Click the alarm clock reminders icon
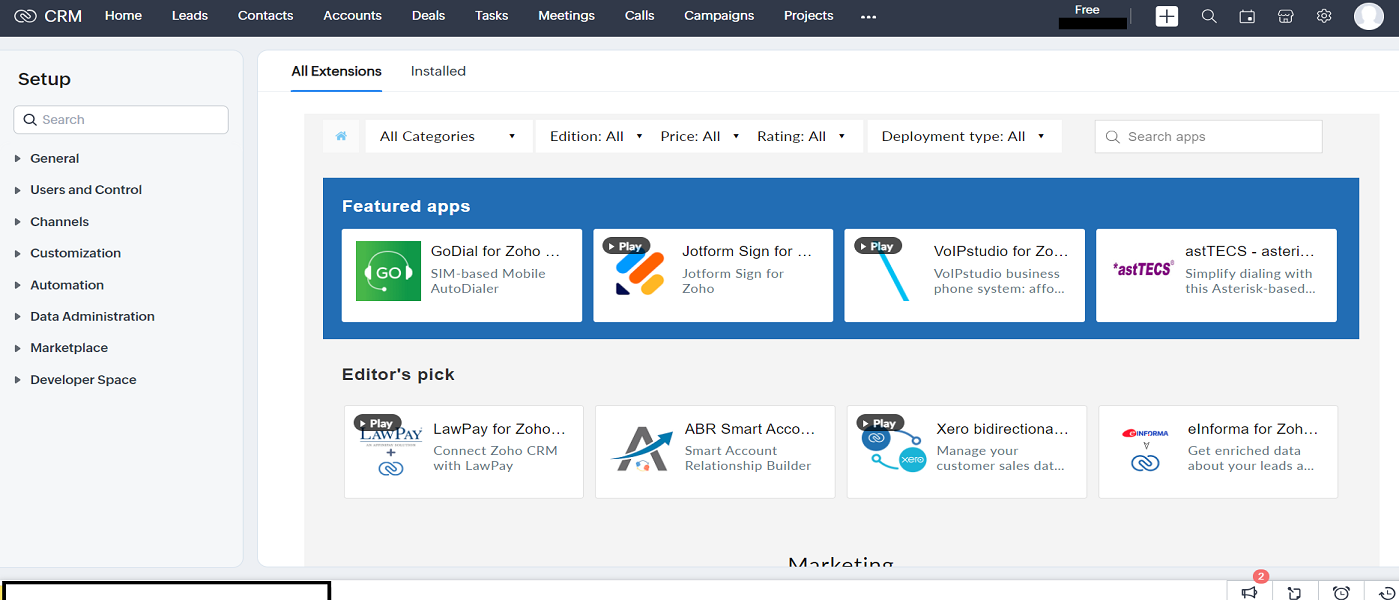 1341,592
